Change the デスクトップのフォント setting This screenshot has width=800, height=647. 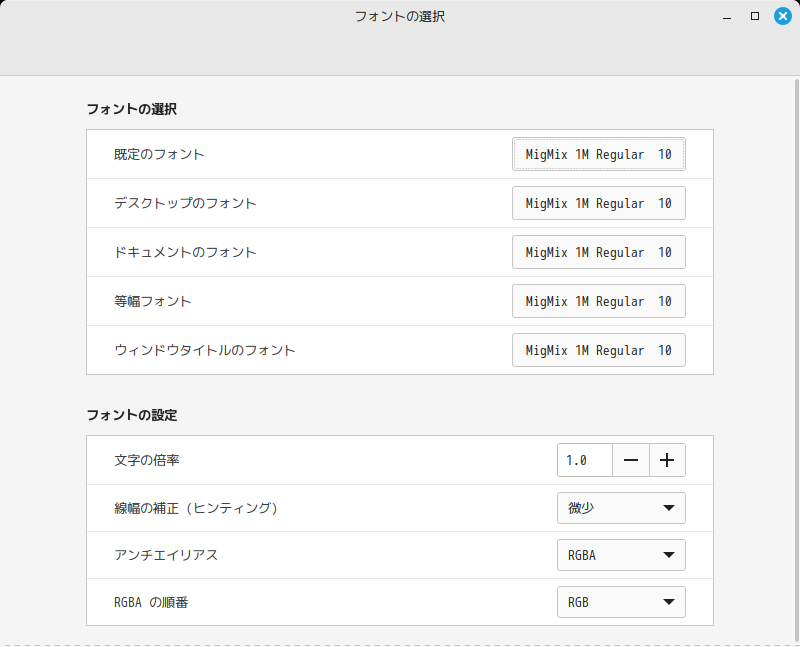point(598,203)
